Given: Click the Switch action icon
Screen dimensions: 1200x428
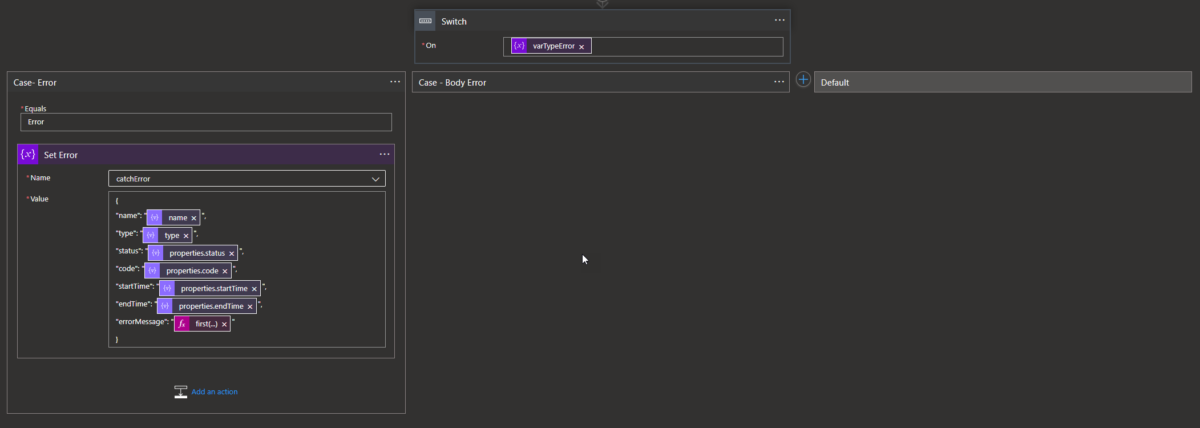Looking at the screenshot, I should (x=425, y=21).
